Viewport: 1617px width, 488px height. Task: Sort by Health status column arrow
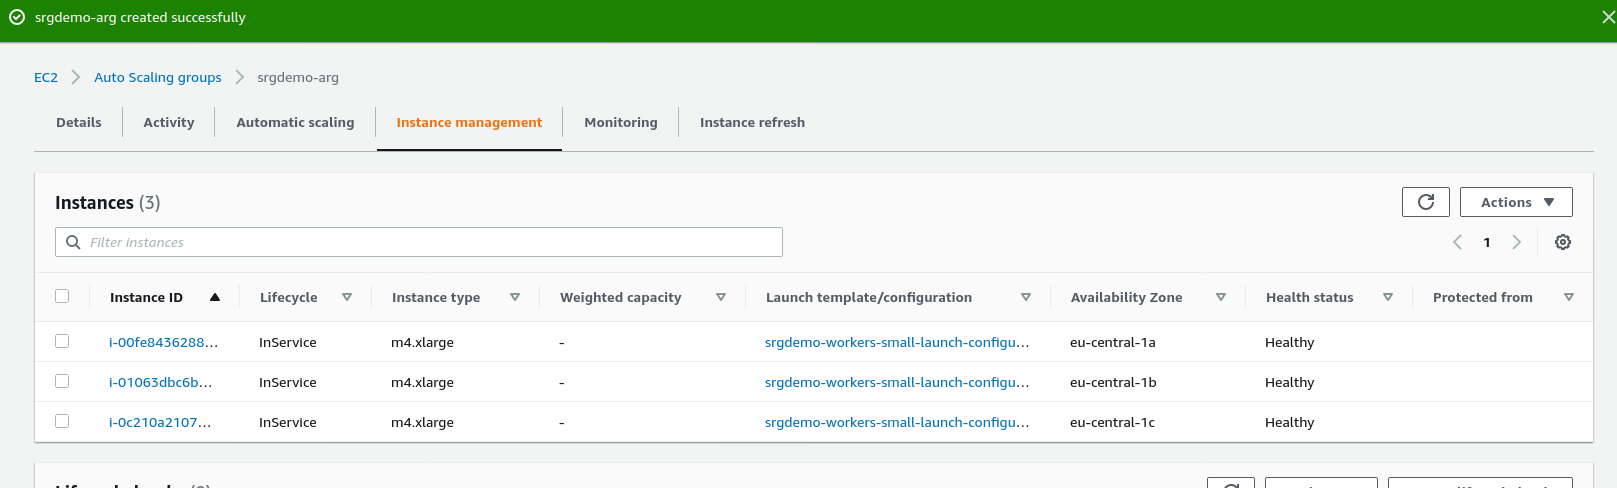(1388, 297)
